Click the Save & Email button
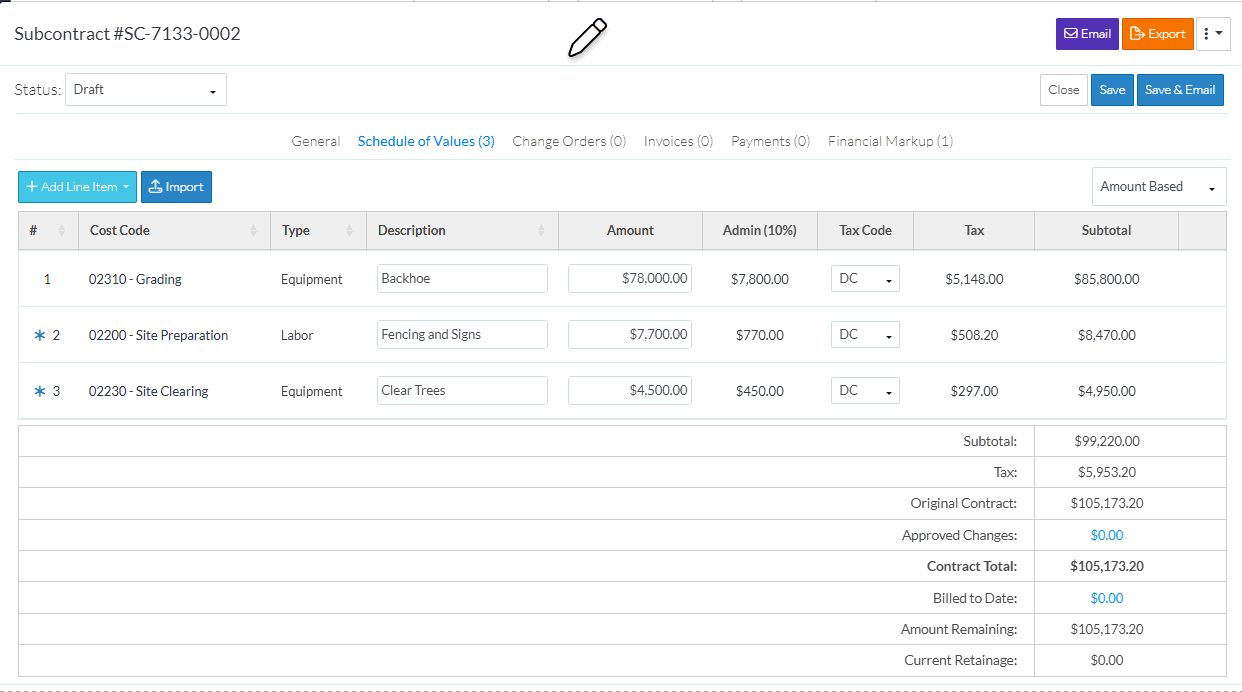This screenshot has height=692, width=1242. tap(1180, 90)
